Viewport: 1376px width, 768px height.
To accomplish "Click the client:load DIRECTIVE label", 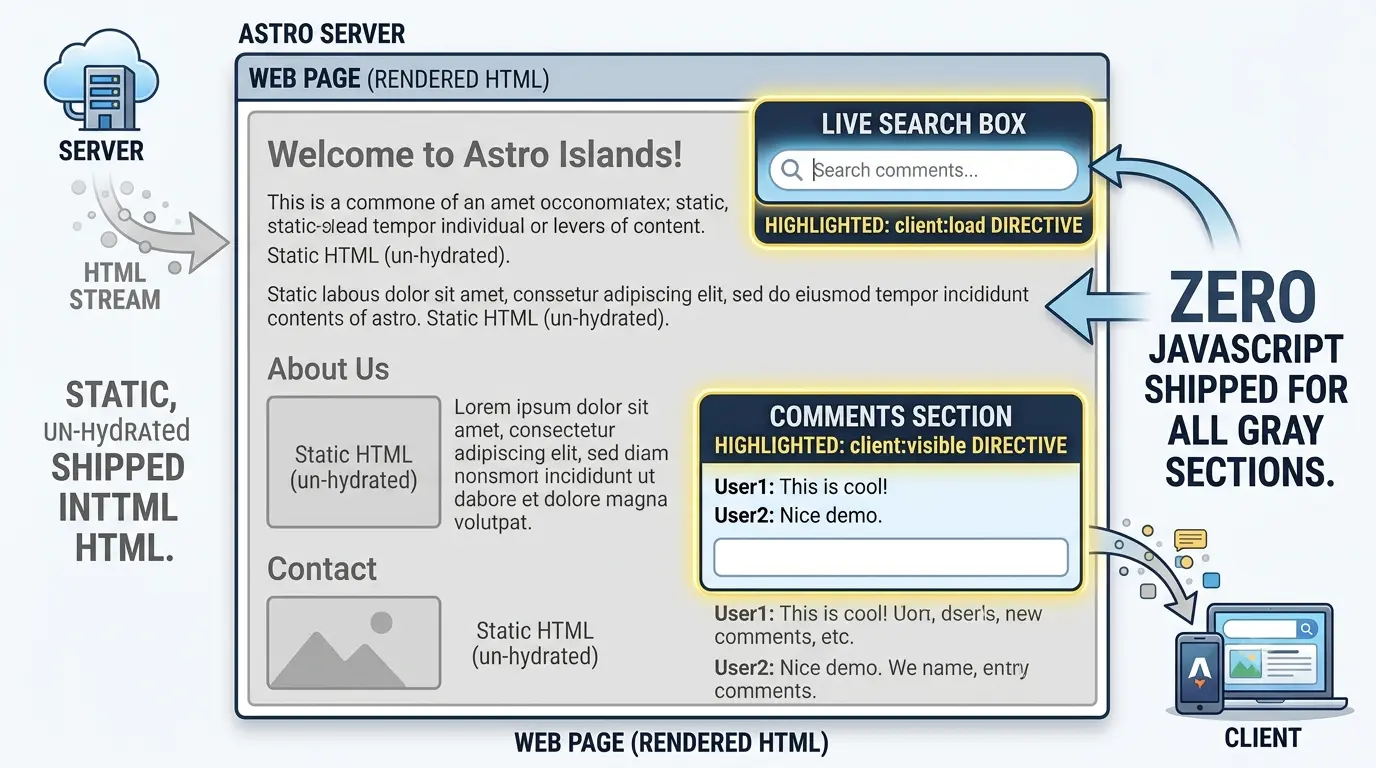I will point(987,225).
